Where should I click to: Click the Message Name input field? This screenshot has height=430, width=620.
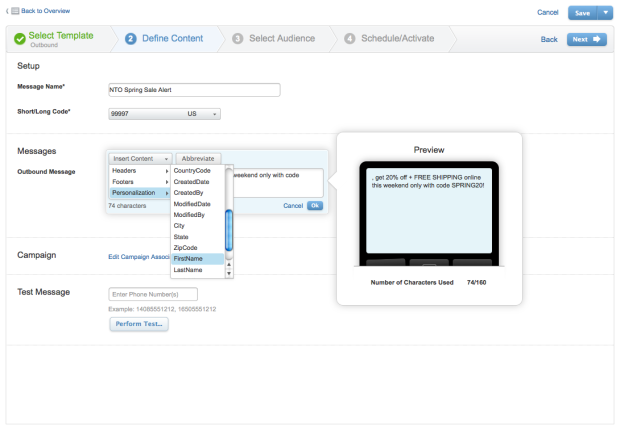194,90
